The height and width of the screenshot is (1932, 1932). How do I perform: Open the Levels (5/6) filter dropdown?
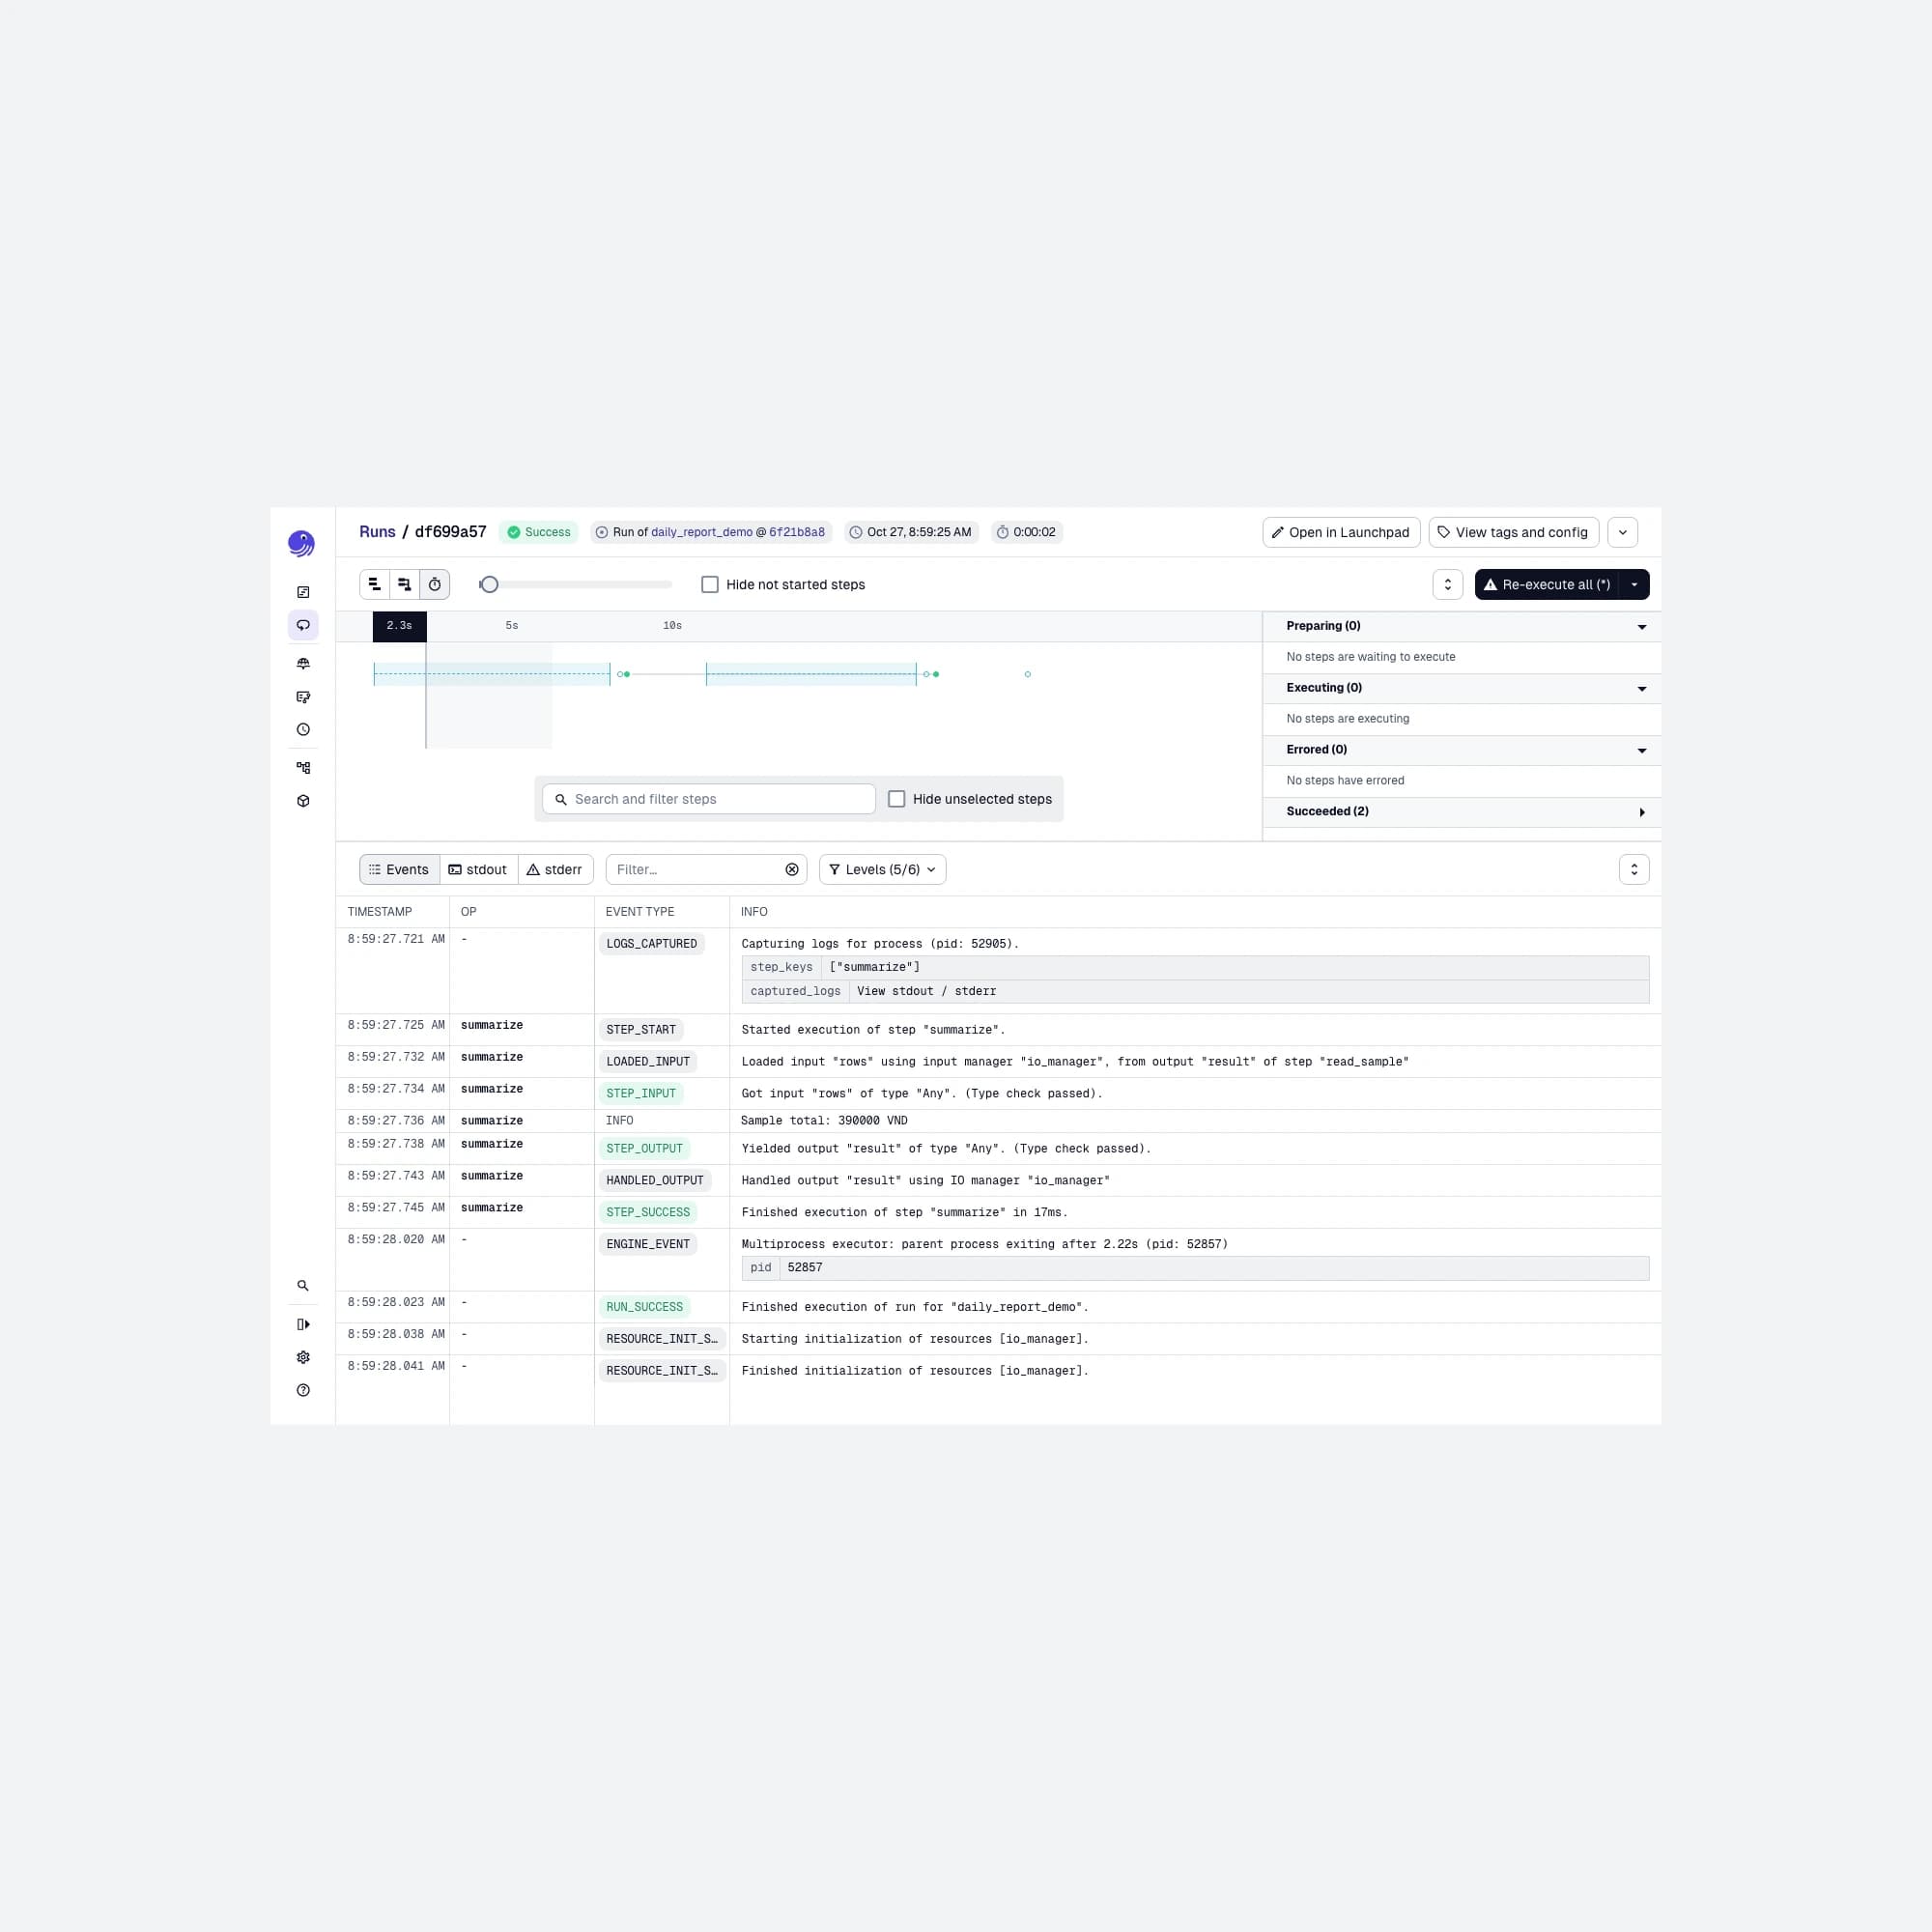(882, 869)
